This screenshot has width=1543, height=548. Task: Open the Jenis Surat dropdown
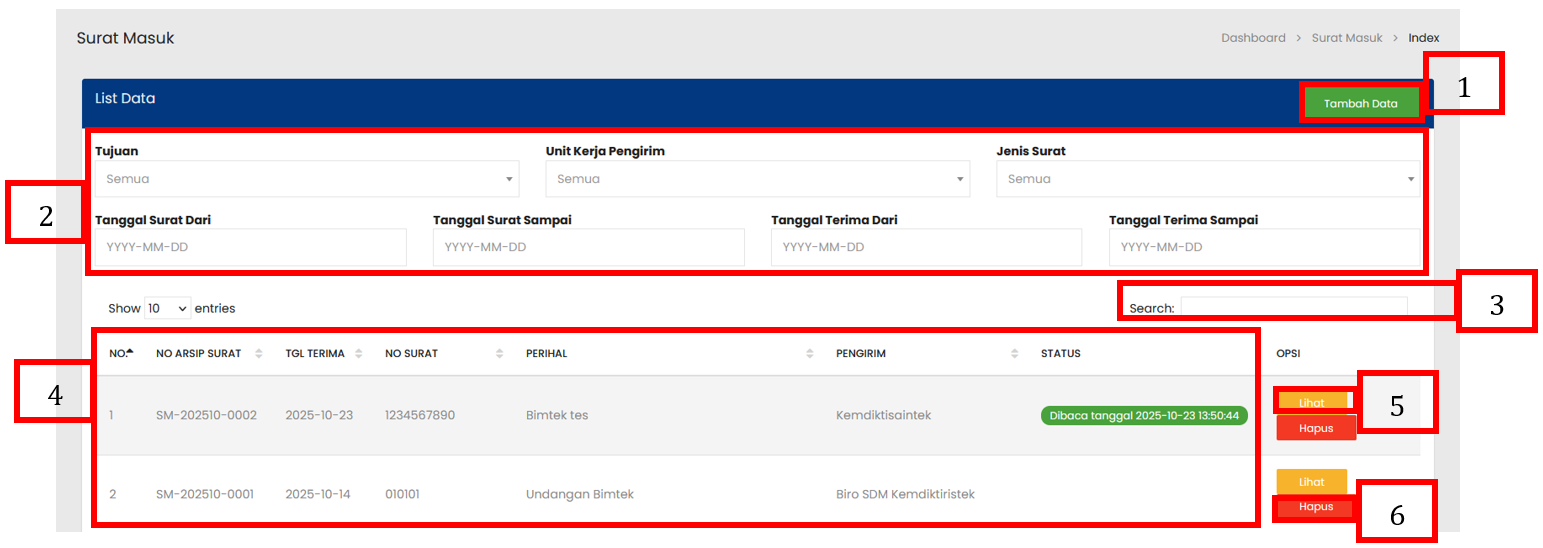tap(1207, 179)
